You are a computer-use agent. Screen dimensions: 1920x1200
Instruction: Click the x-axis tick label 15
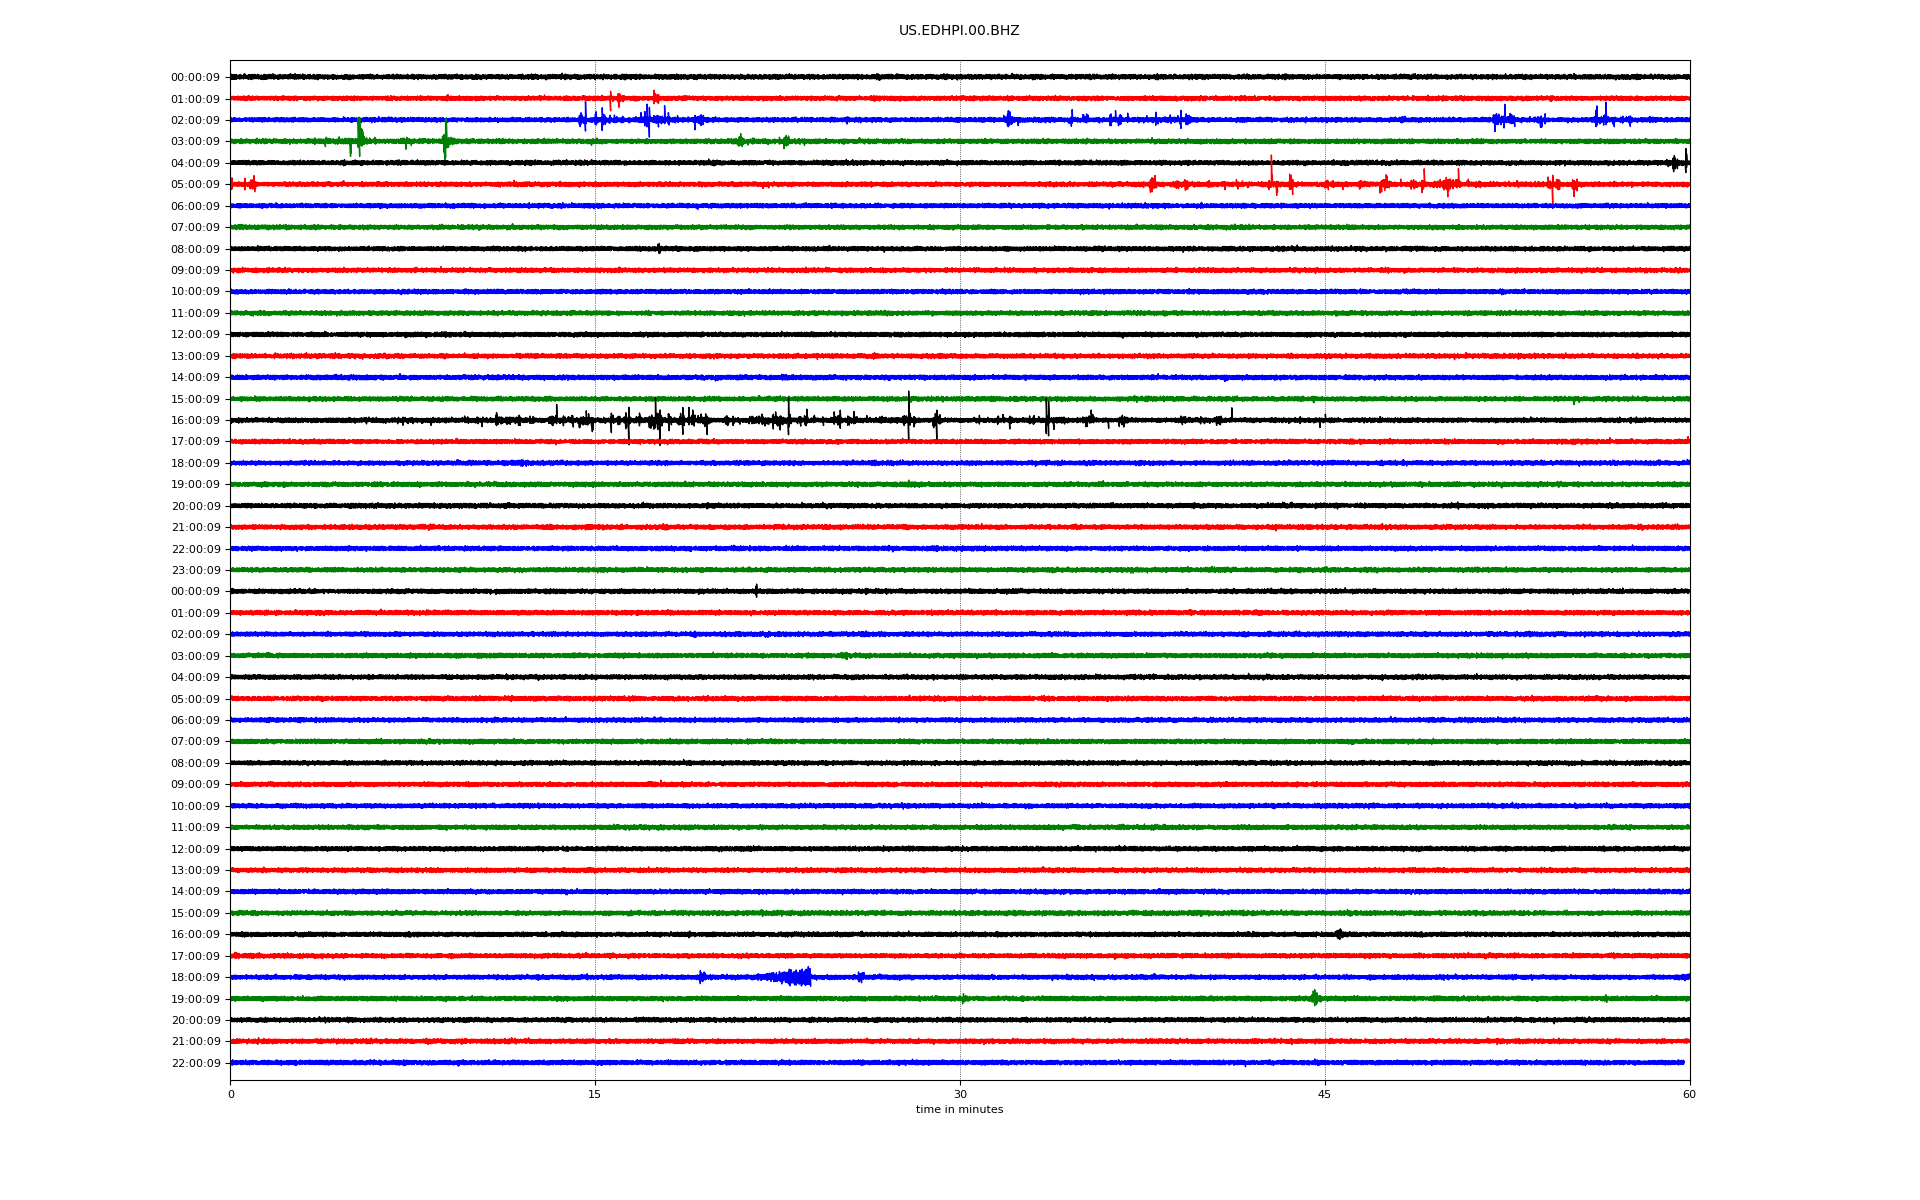595,1094
